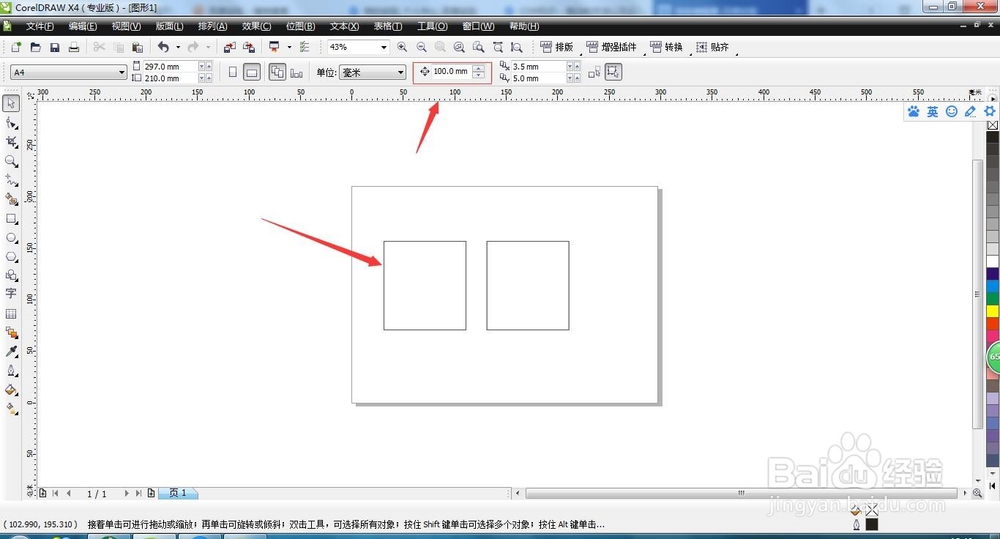Screen dimensions: 1000x539
Task: Select the Eyedropper tool
Action: [11, 351]
